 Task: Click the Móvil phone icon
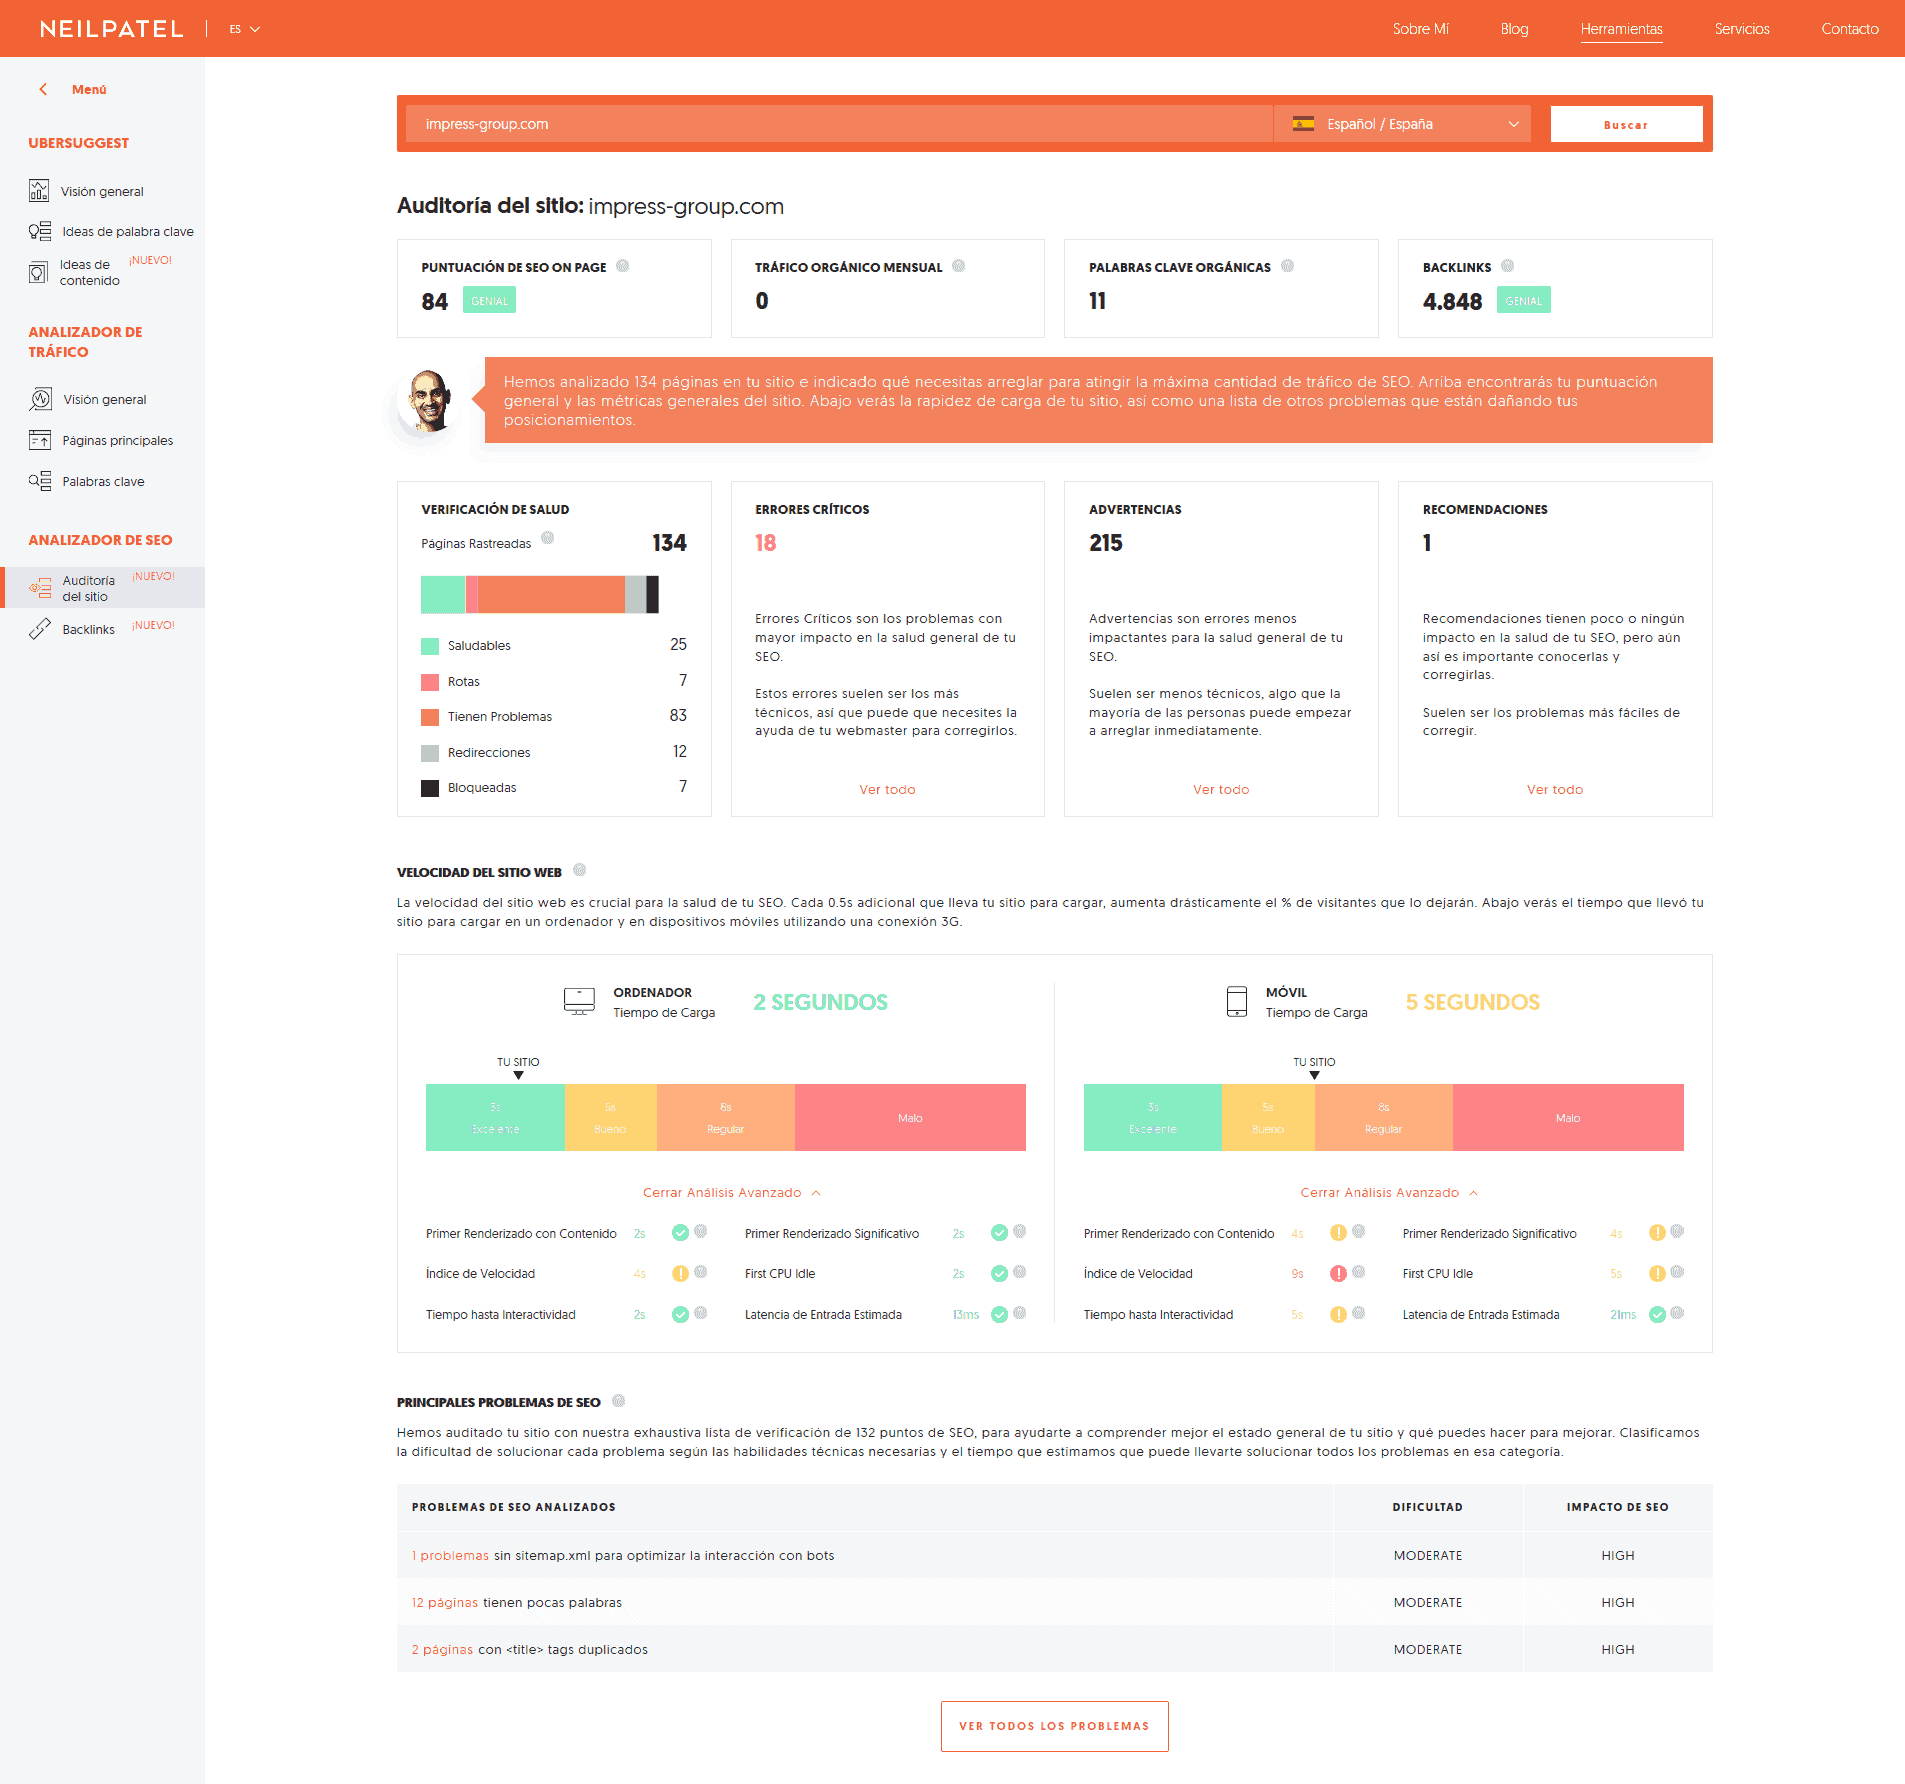click(x=1237, y=1001)
